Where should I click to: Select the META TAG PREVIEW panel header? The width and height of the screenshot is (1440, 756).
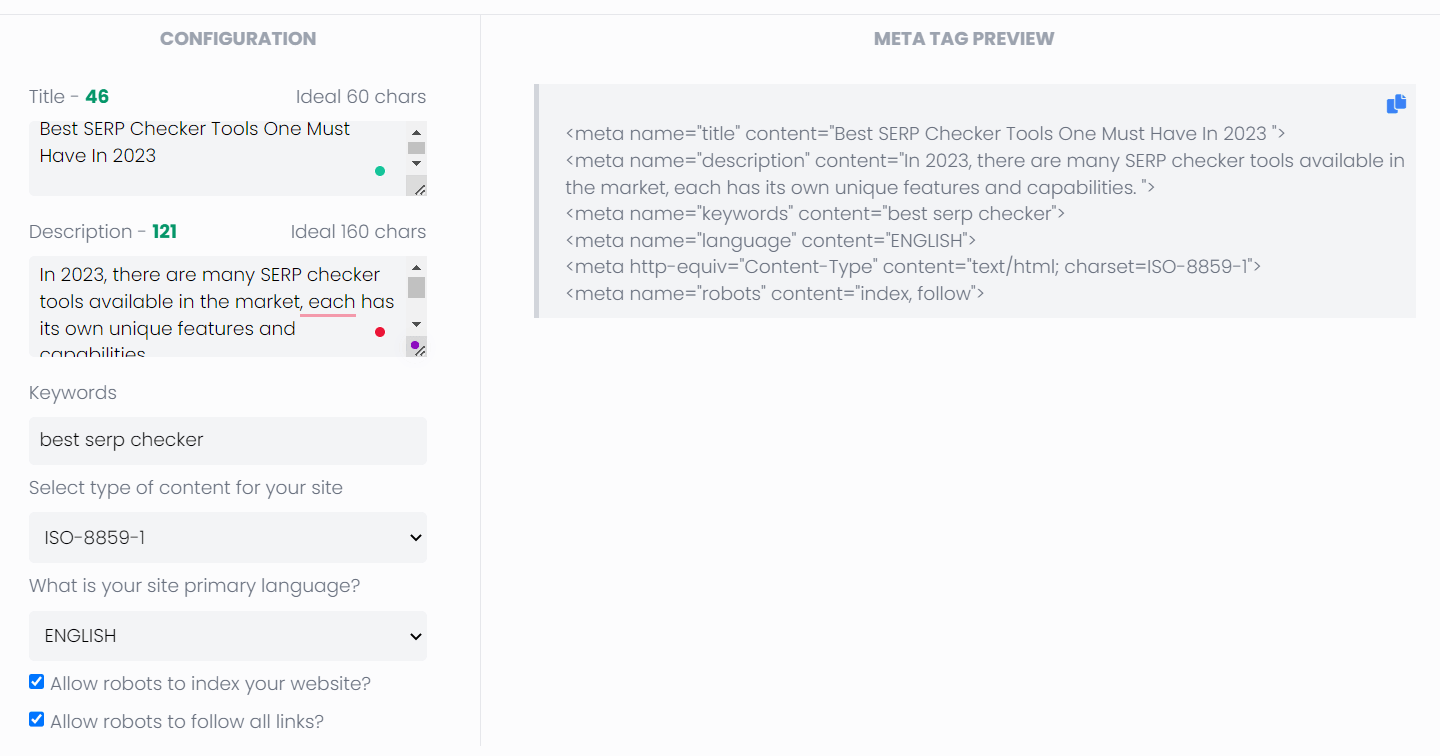click(x=963, y=38)
